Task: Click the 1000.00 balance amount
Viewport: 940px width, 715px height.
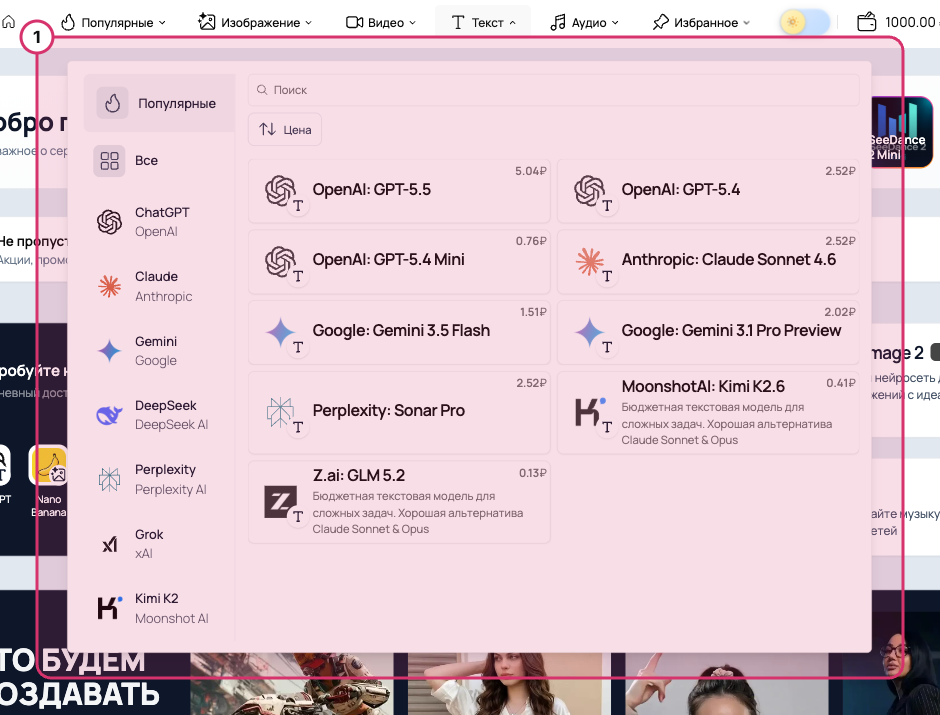Action: (912, 23)
